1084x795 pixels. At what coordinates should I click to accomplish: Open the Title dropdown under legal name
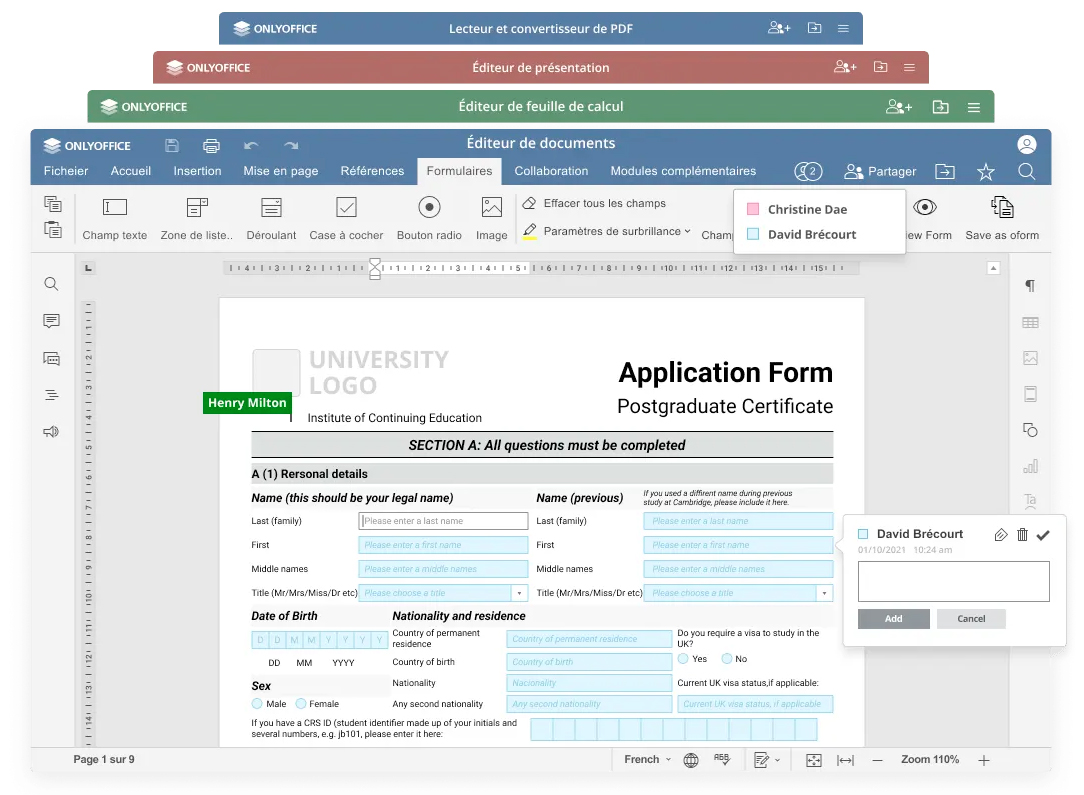click(x=519, y=593)
